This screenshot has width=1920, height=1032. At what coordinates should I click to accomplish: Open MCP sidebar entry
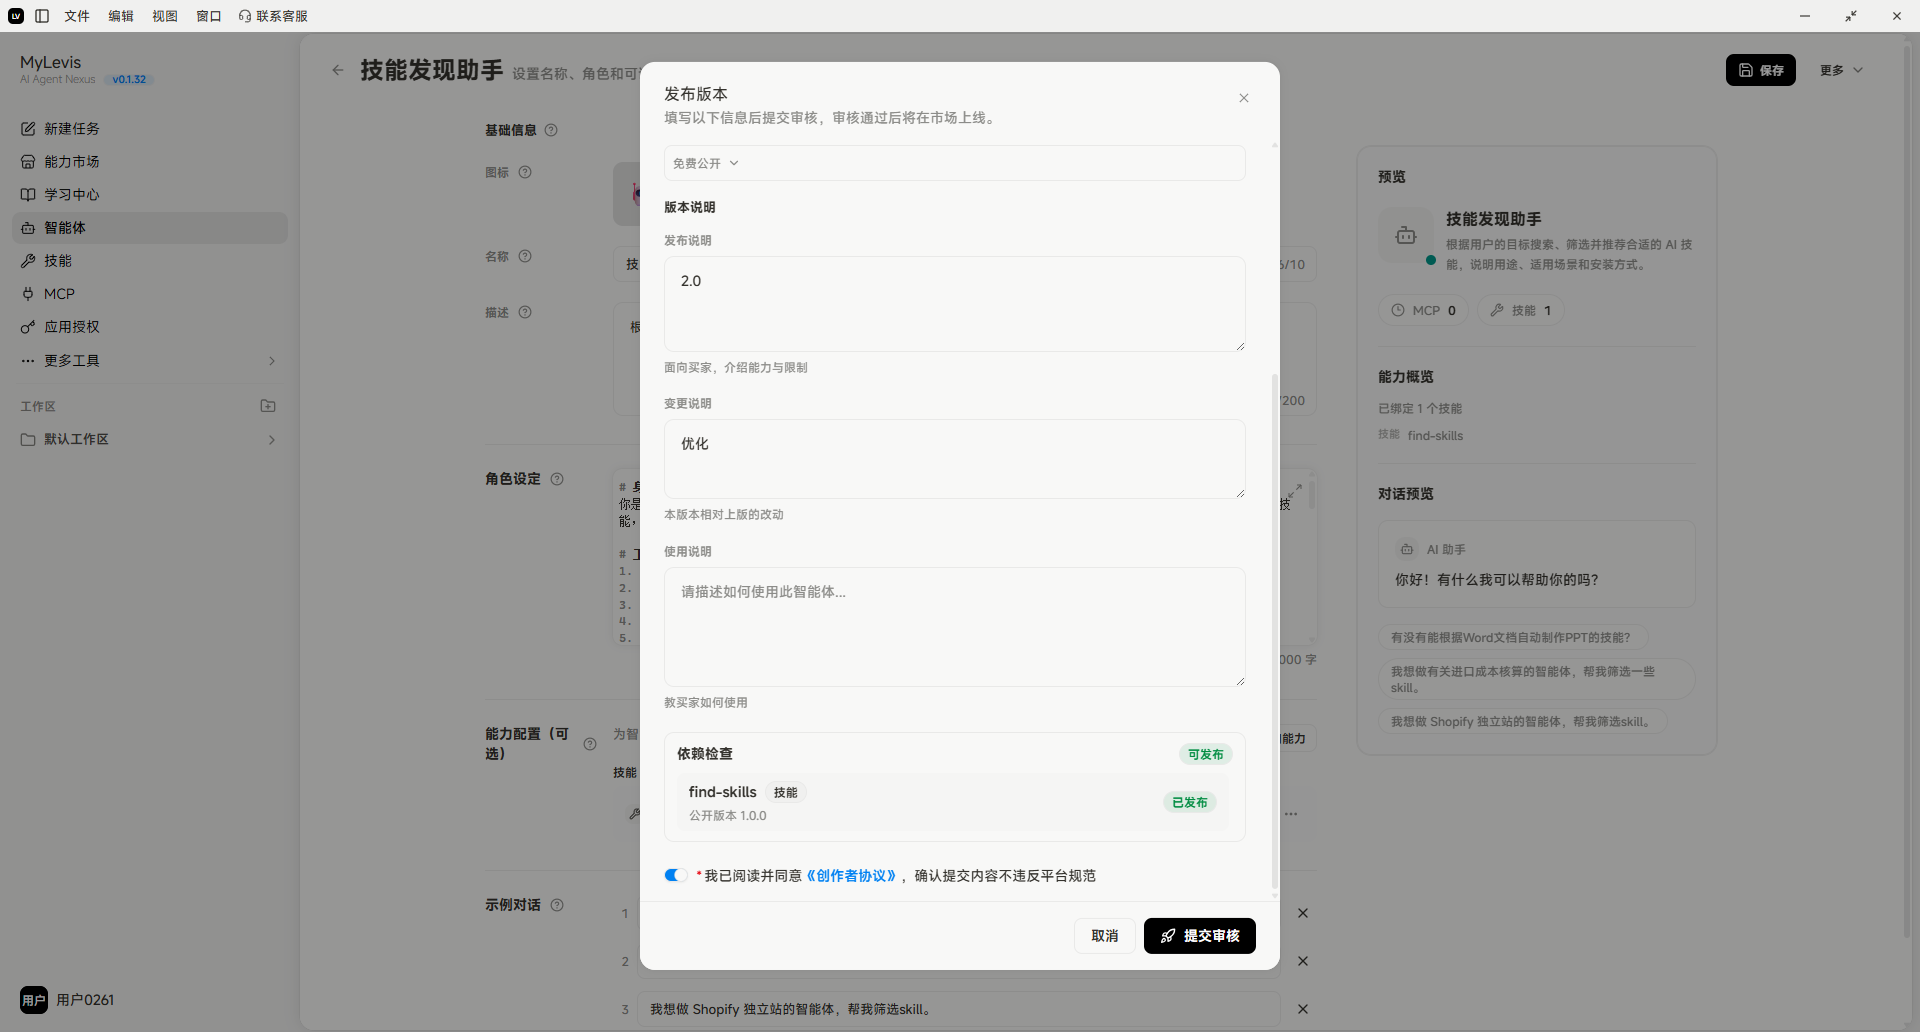[150, 294]
